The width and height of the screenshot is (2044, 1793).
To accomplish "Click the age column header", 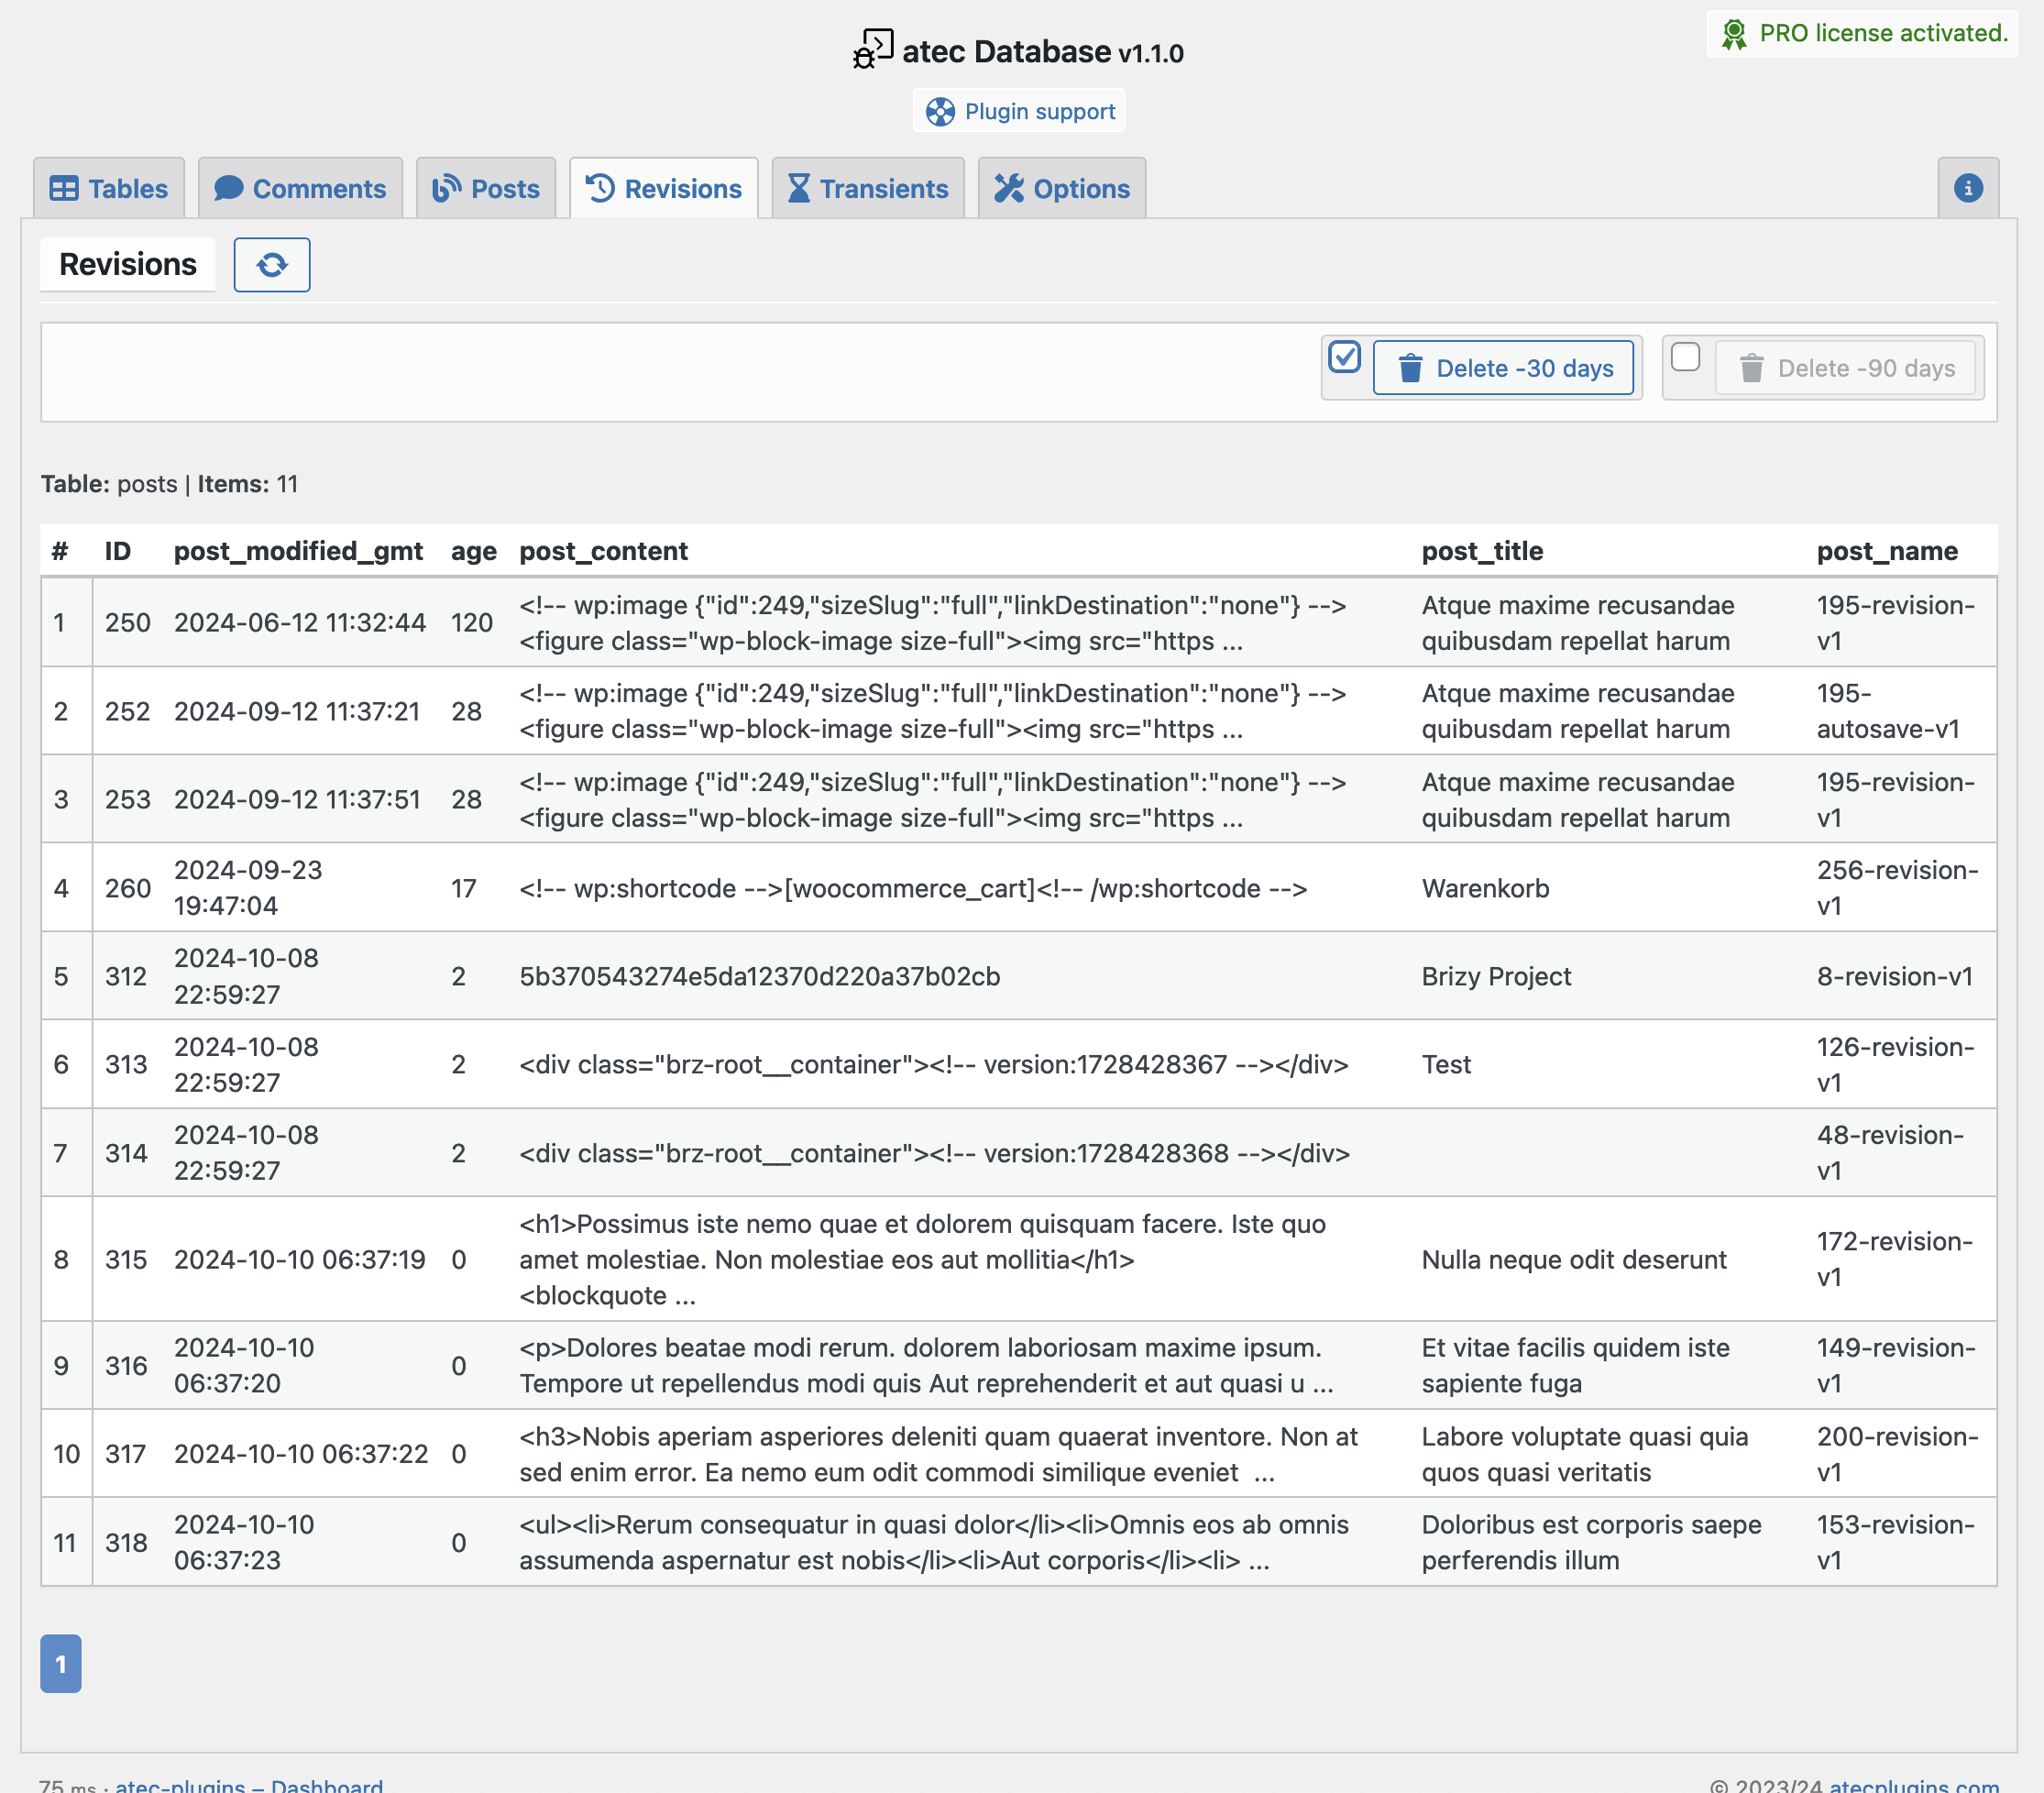I will coord(474,551).
